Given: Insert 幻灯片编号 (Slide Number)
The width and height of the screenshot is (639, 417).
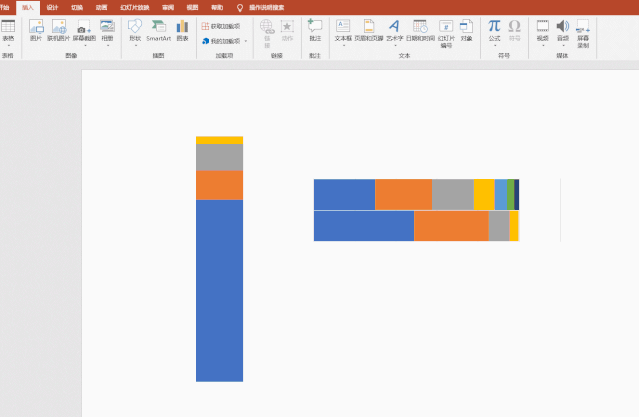Looking at the screenshot, I should tap(446, 31).
